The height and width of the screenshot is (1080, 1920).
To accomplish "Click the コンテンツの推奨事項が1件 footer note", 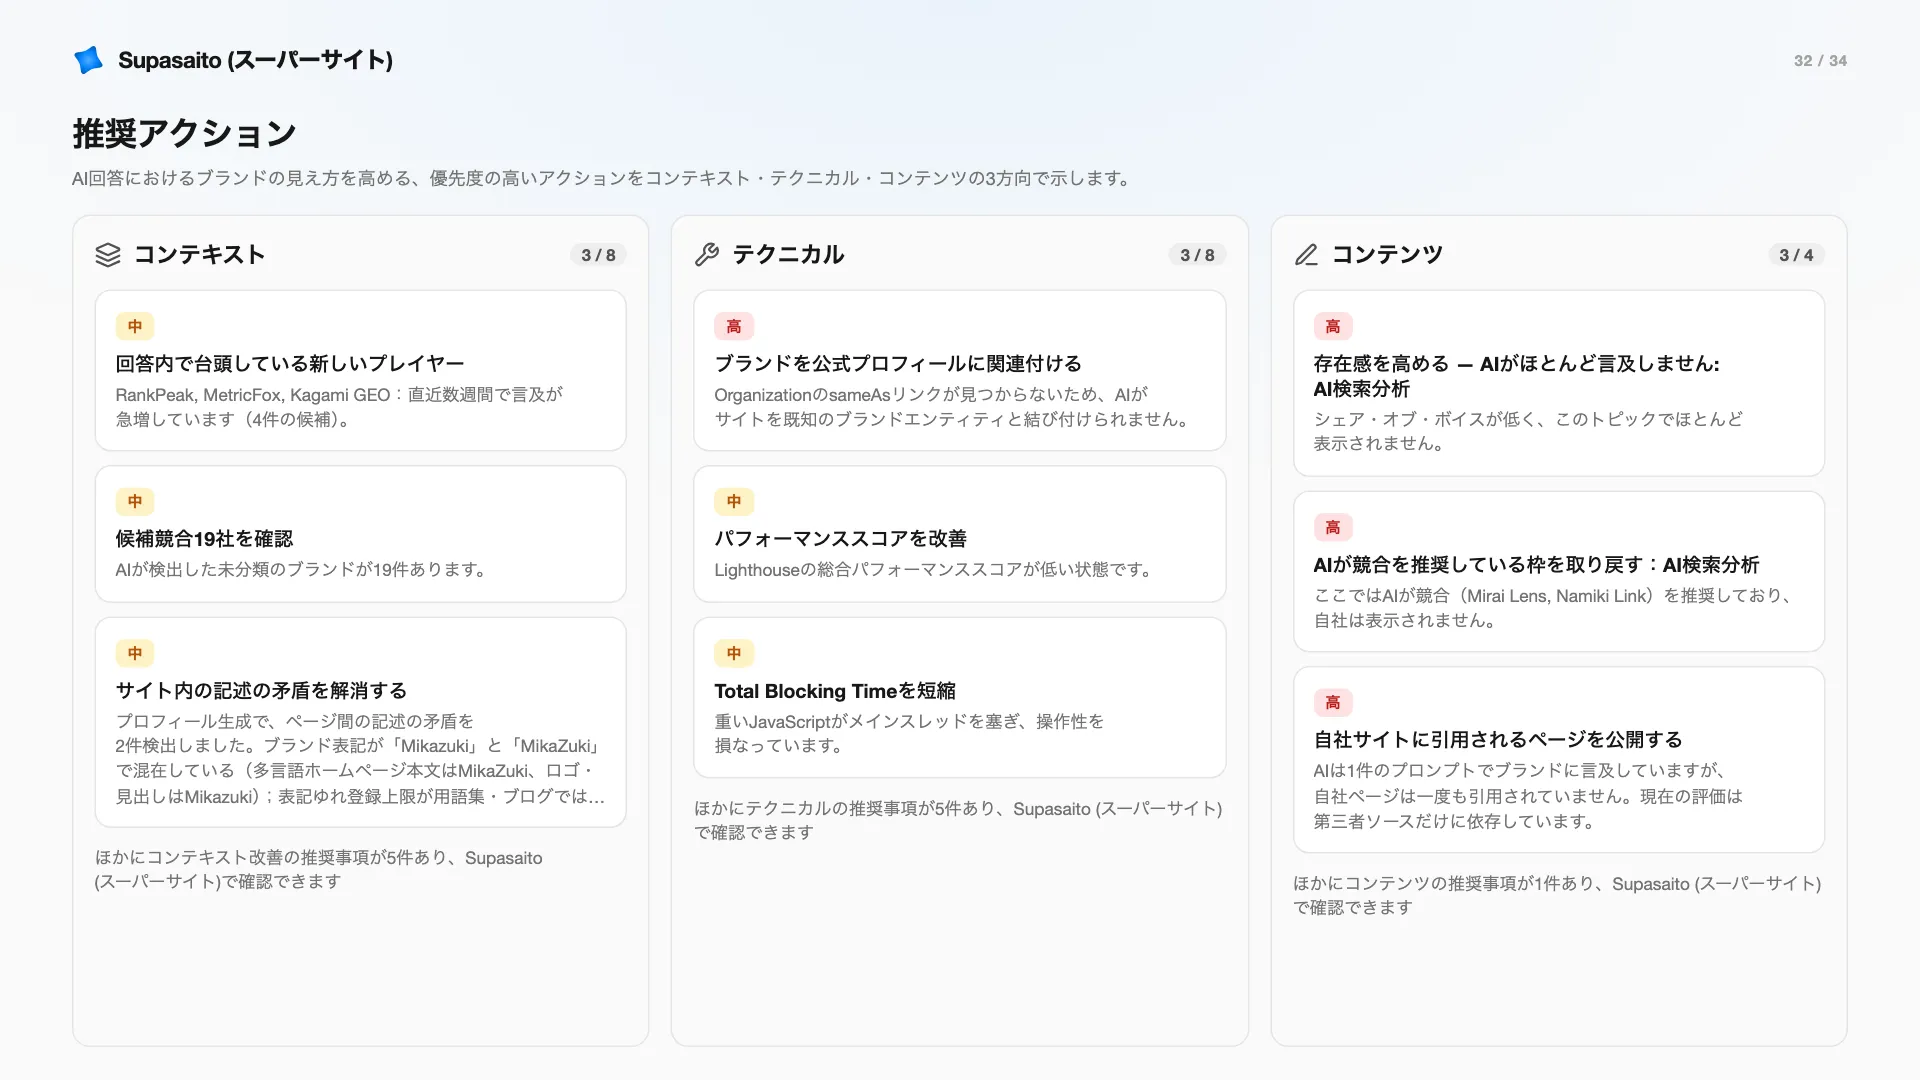I will [x=1557, y=895].
